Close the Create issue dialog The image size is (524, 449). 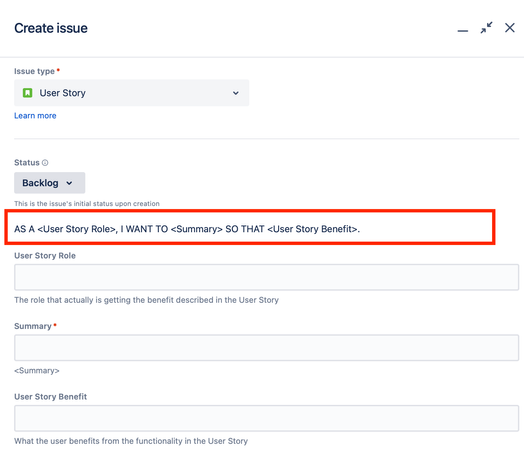[510, 28]
